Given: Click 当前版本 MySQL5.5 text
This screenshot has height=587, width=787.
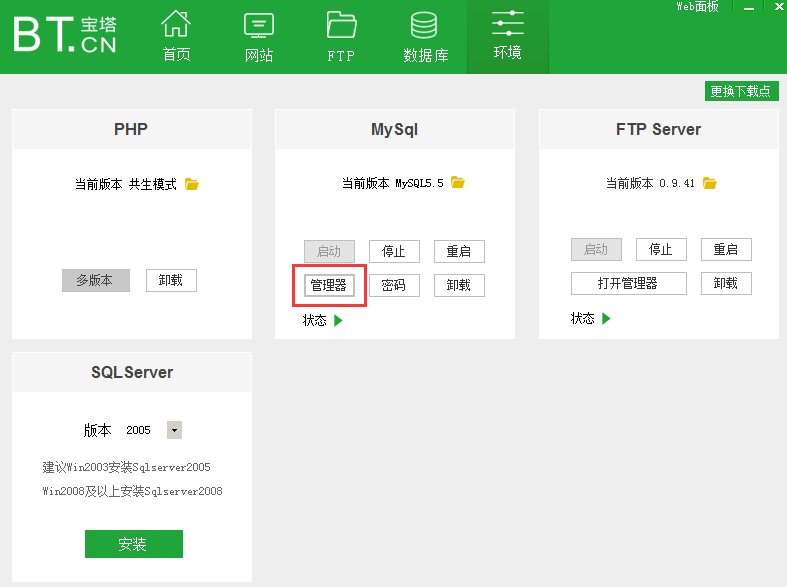Looking at the screenshot, I should 392,183.
